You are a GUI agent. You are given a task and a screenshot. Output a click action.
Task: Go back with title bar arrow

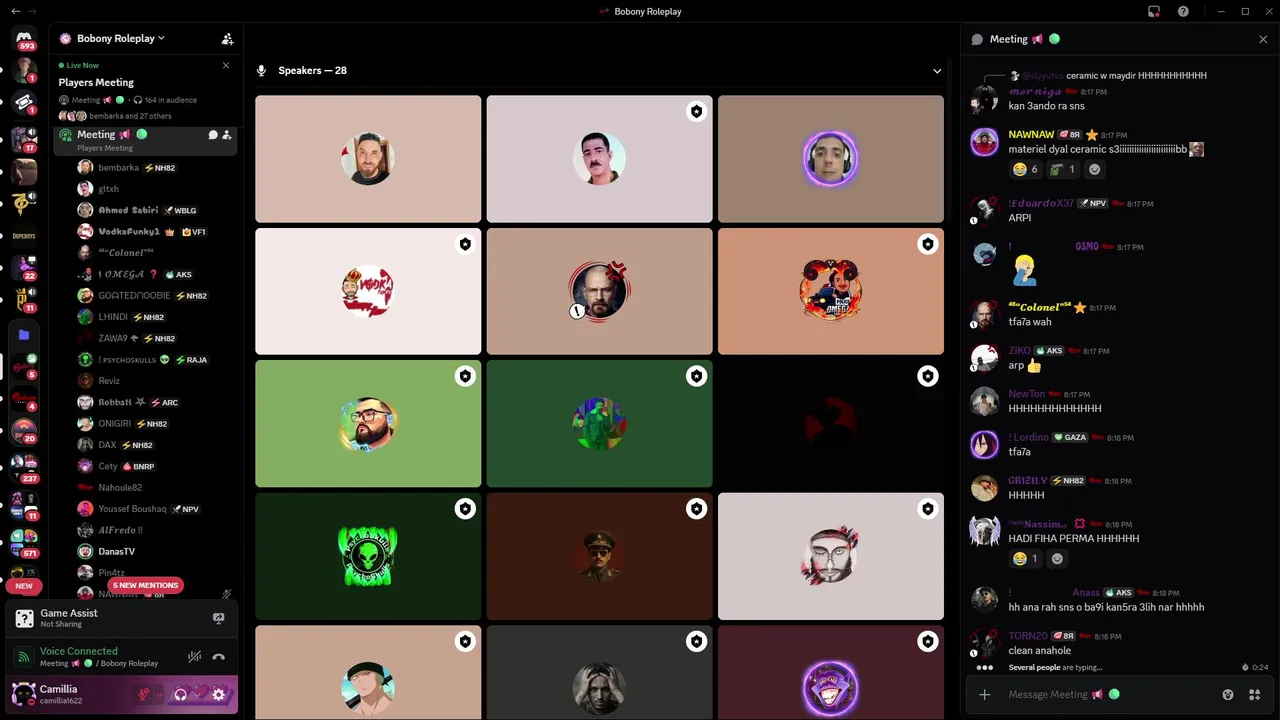click(x=14, y=11)
